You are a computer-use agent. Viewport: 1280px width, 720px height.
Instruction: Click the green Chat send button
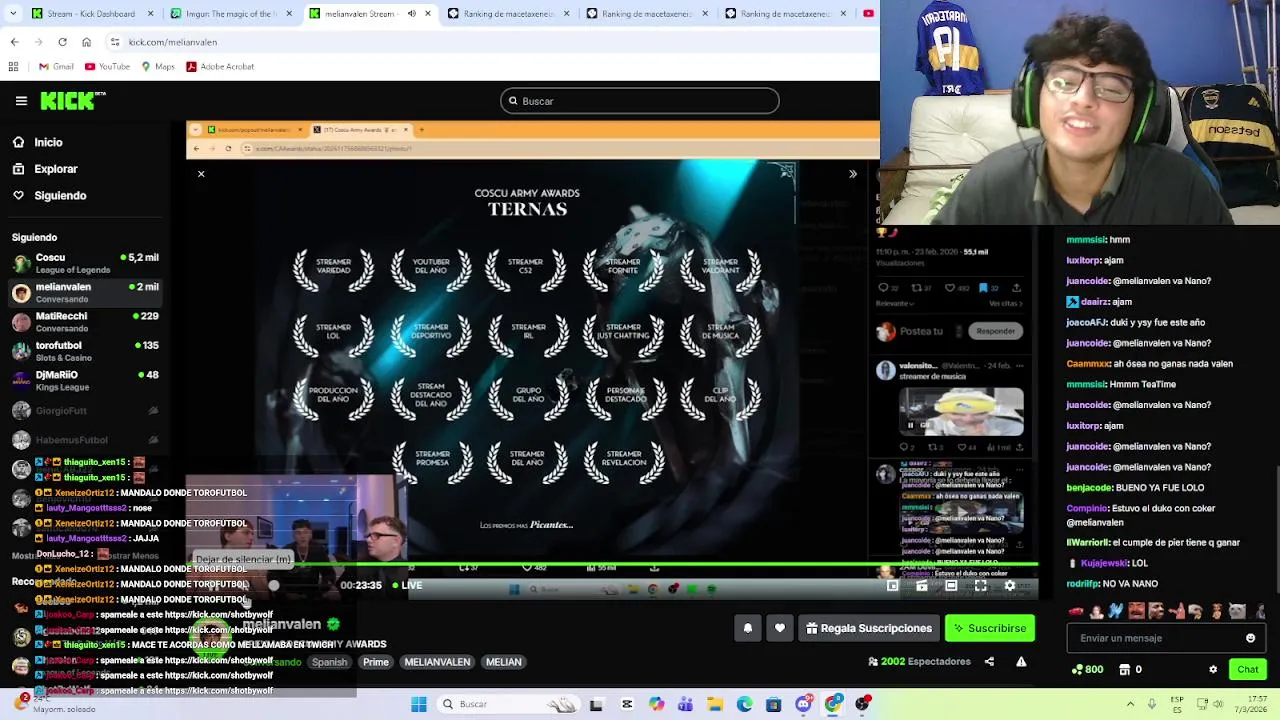click(1247, 669)
